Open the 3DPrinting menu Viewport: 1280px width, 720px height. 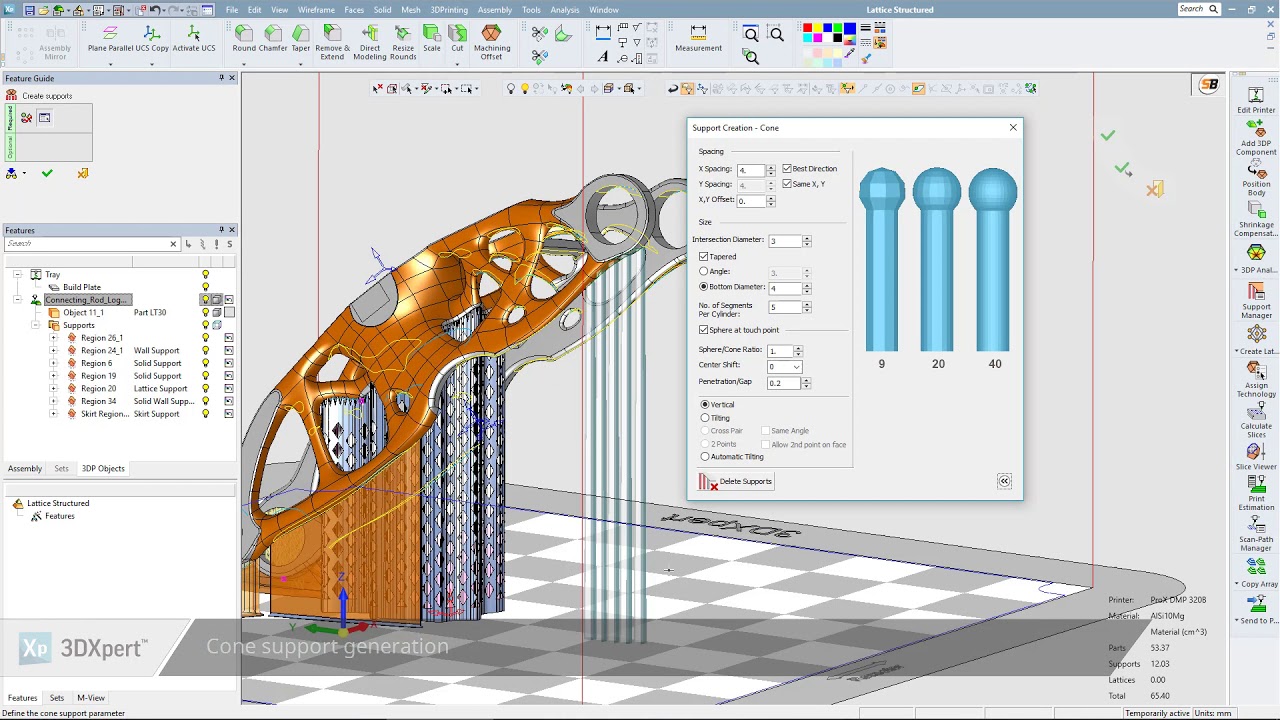click(x=449, y=10)
